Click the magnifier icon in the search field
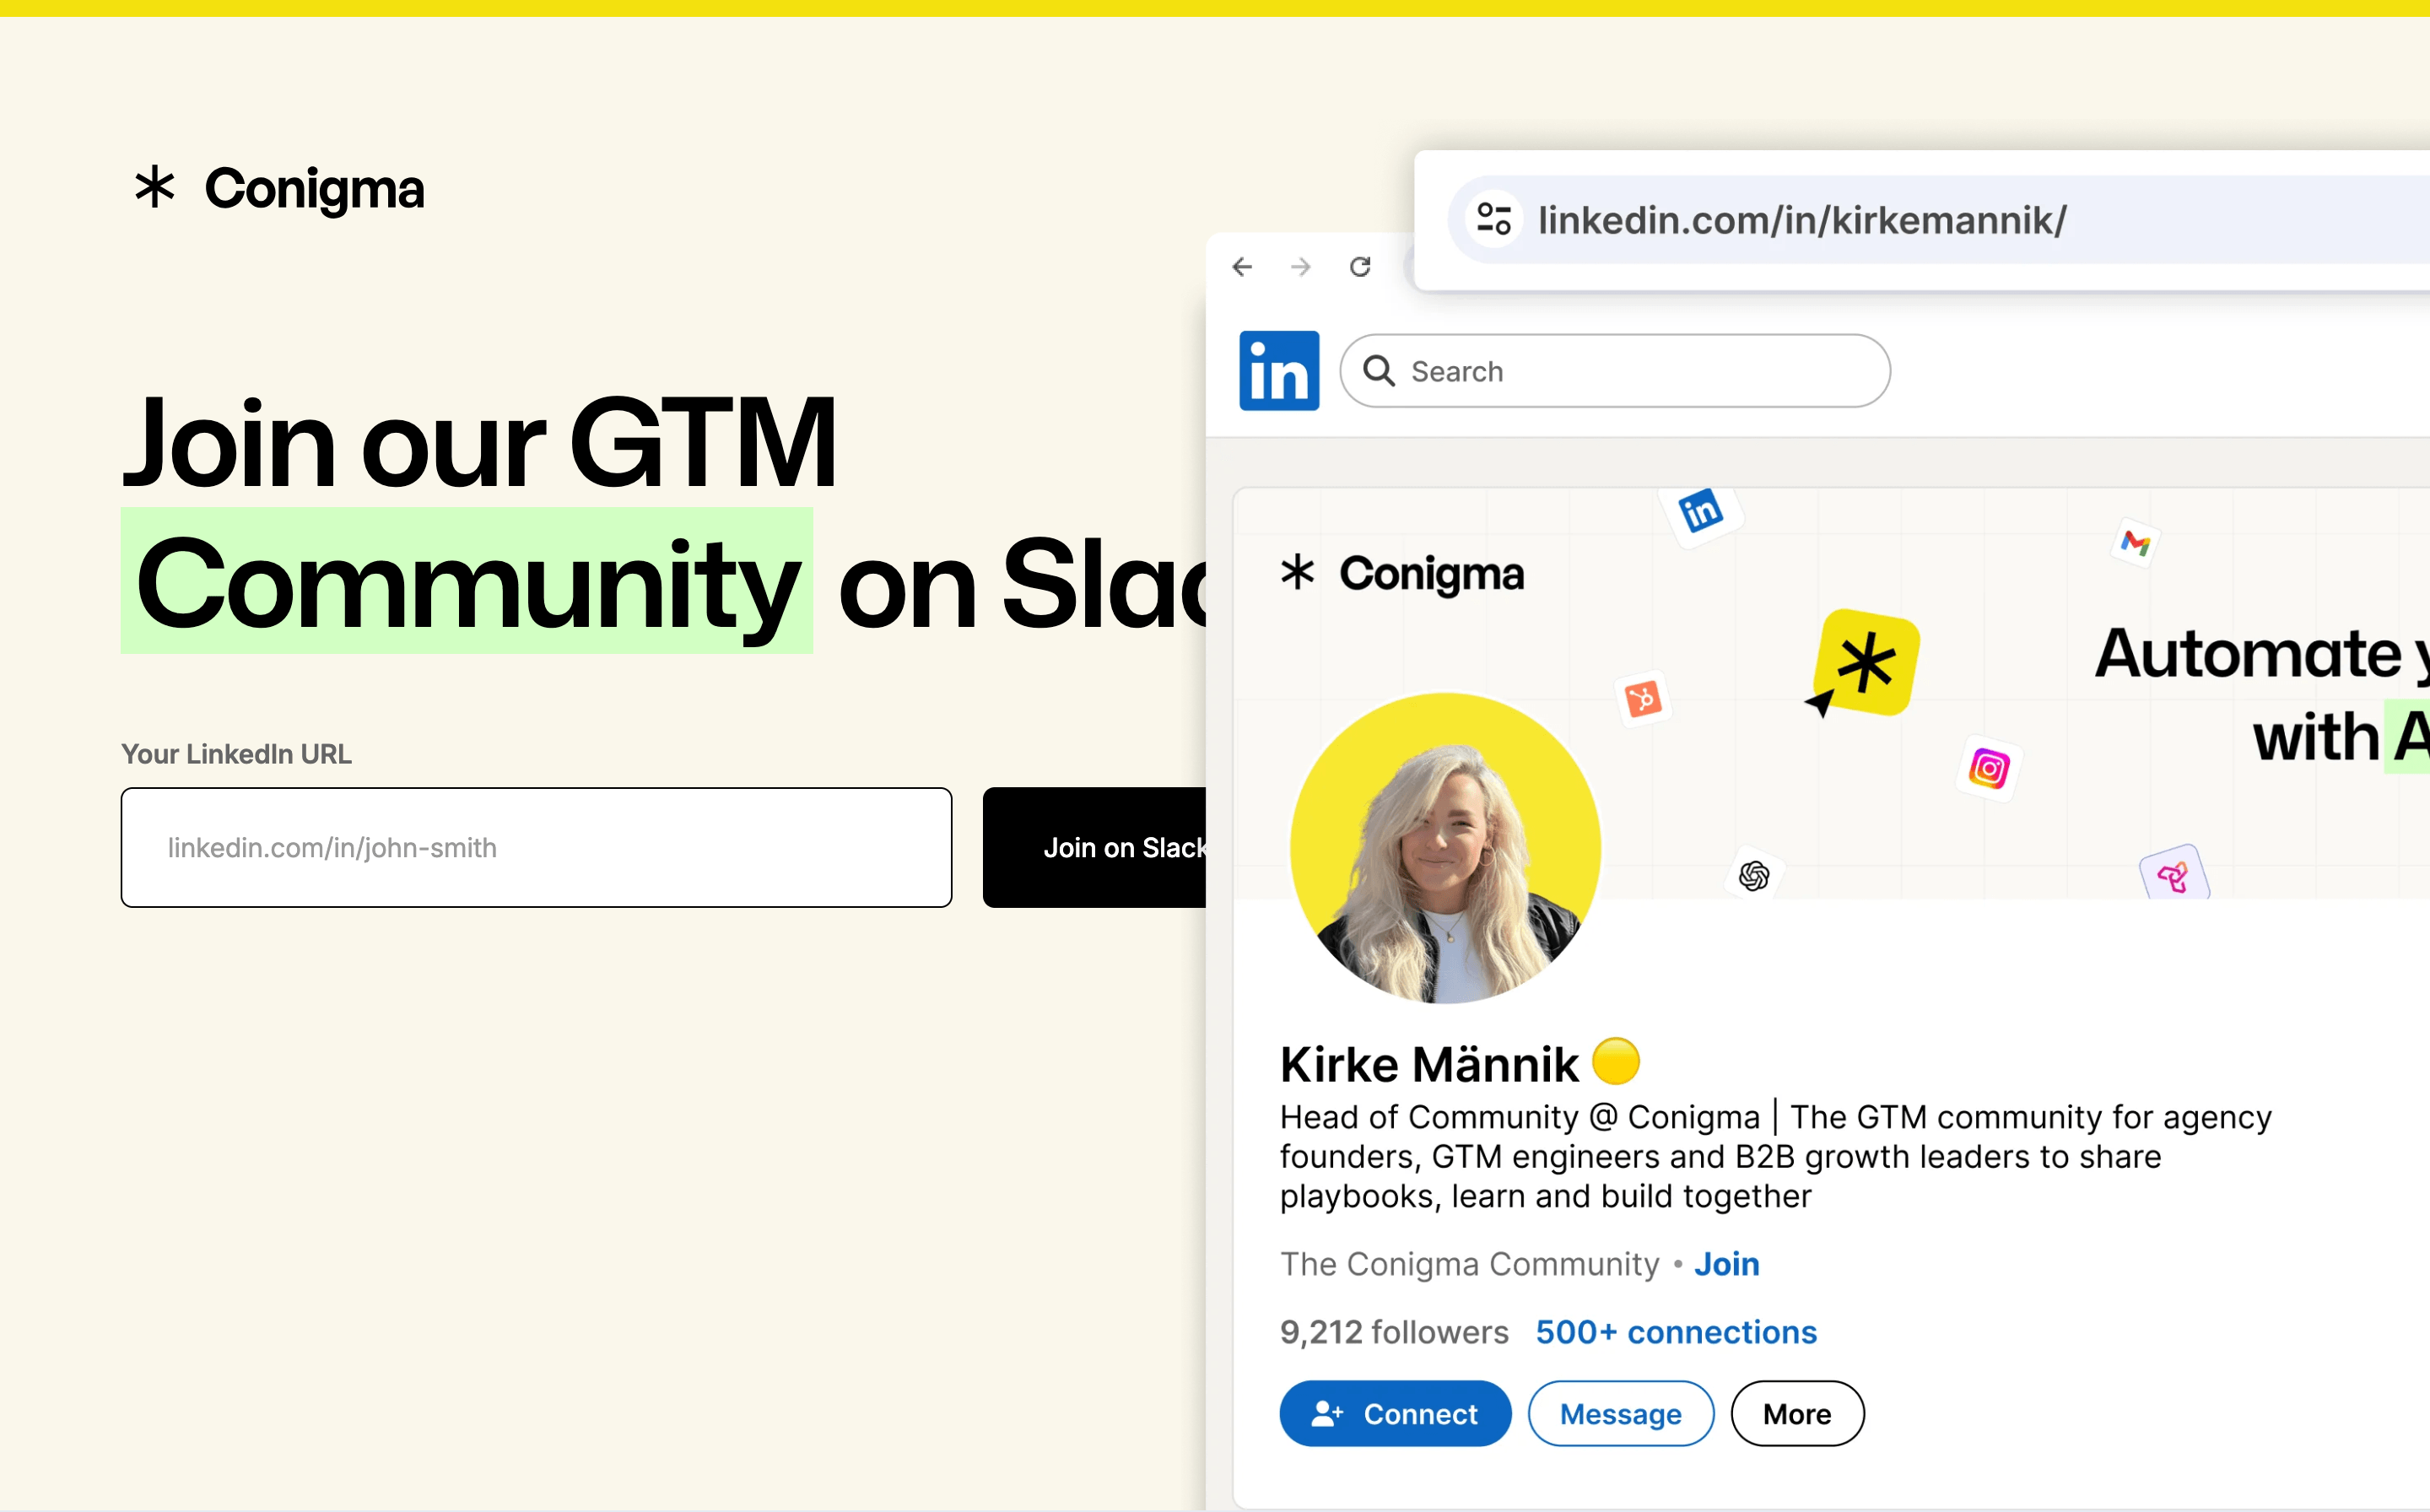Viewport: 2430px width, 1512px height. pyautogui.click(x=1379, y=371)
